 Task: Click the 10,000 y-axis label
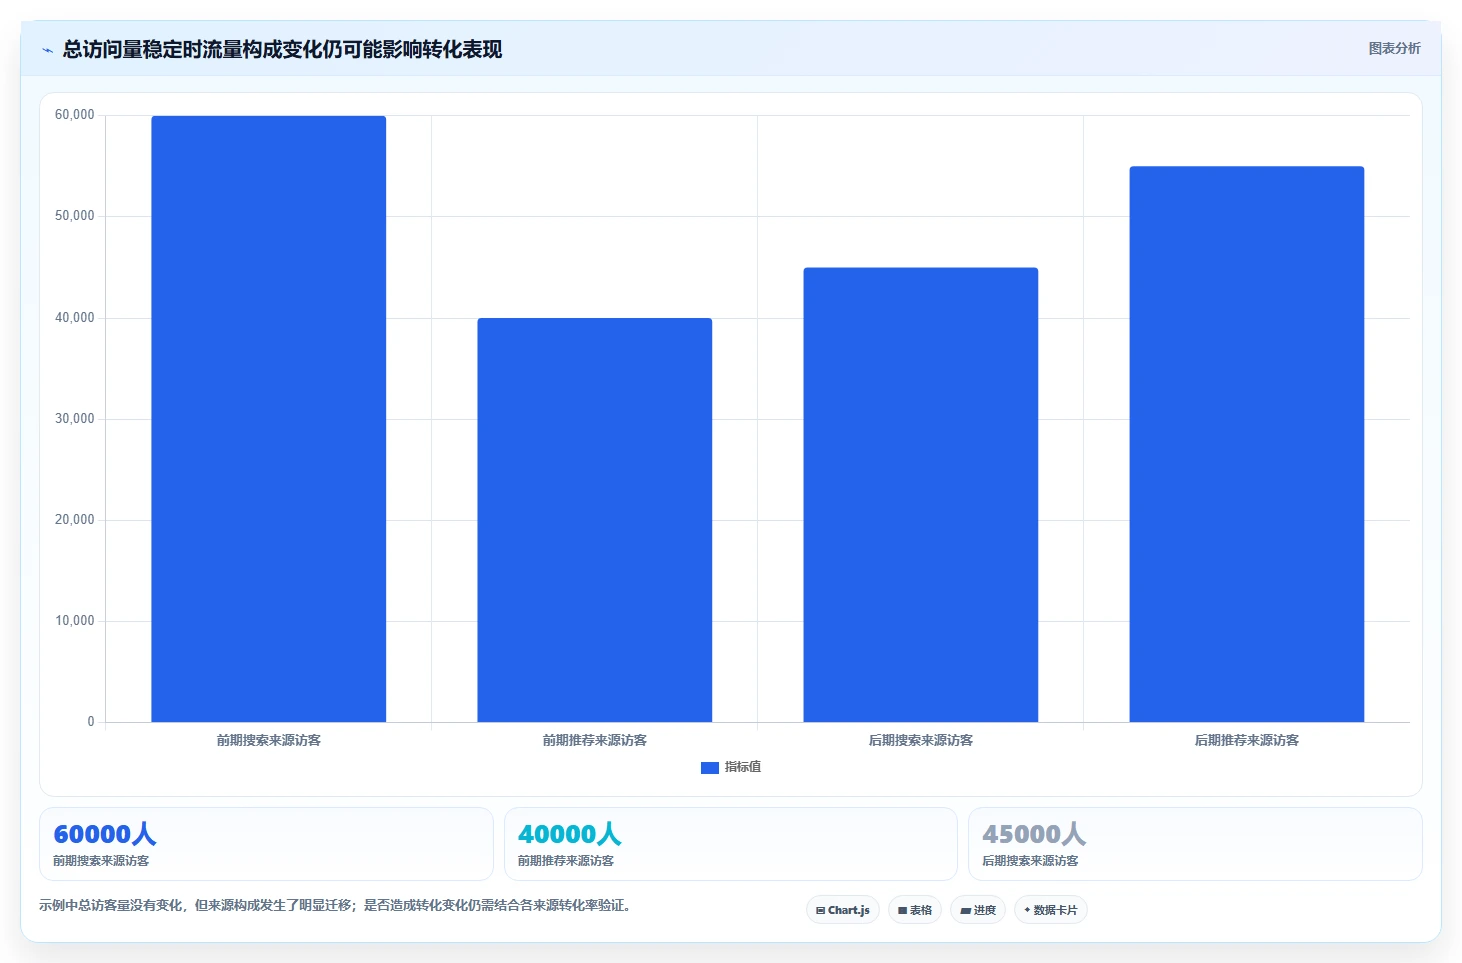[x=74, y=621]
